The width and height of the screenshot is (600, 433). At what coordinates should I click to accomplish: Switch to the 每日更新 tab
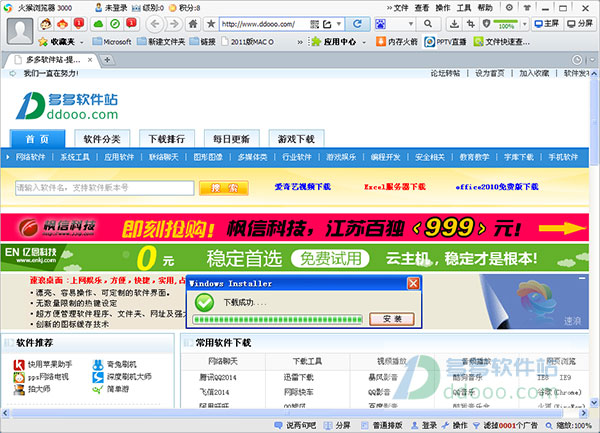pyautogui.click(x=232, y=139)
